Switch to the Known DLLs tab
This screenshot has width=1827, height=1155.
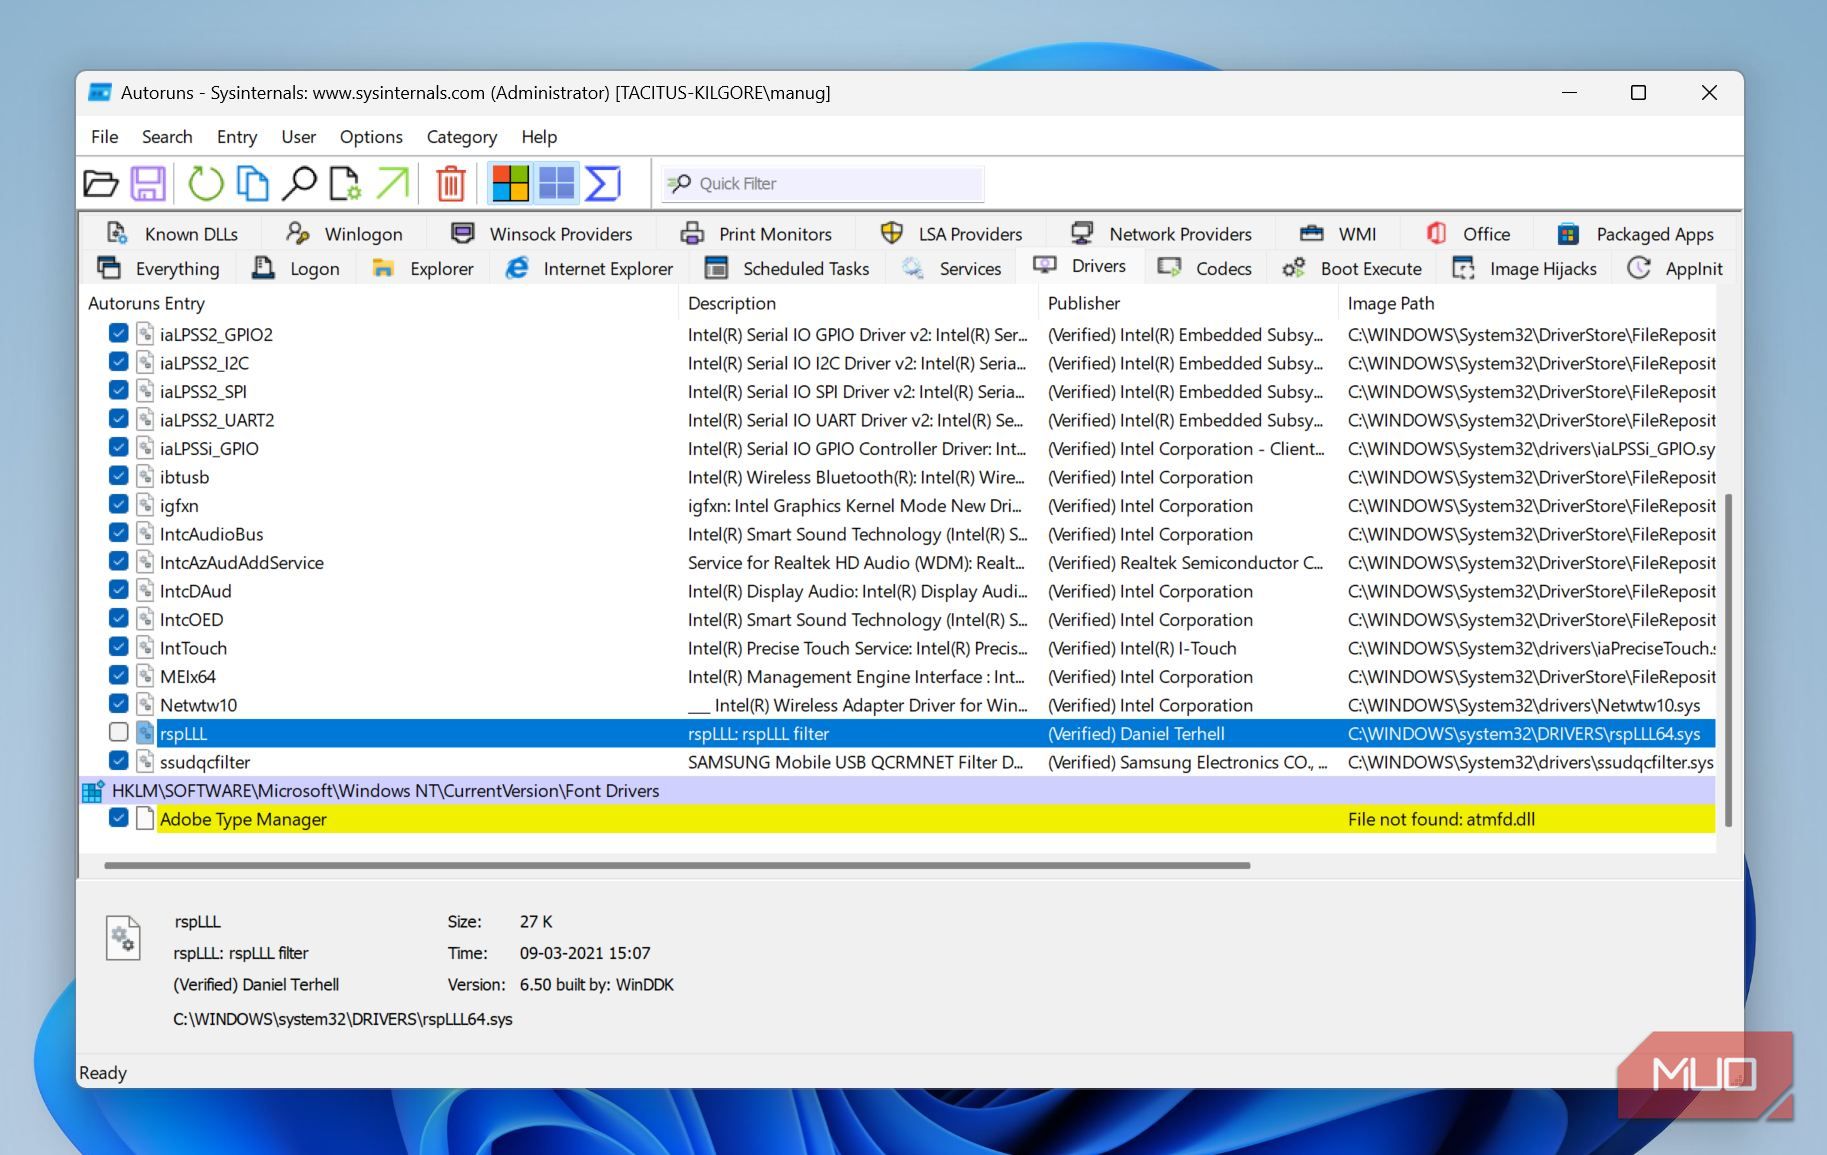(x=172, y=234)
